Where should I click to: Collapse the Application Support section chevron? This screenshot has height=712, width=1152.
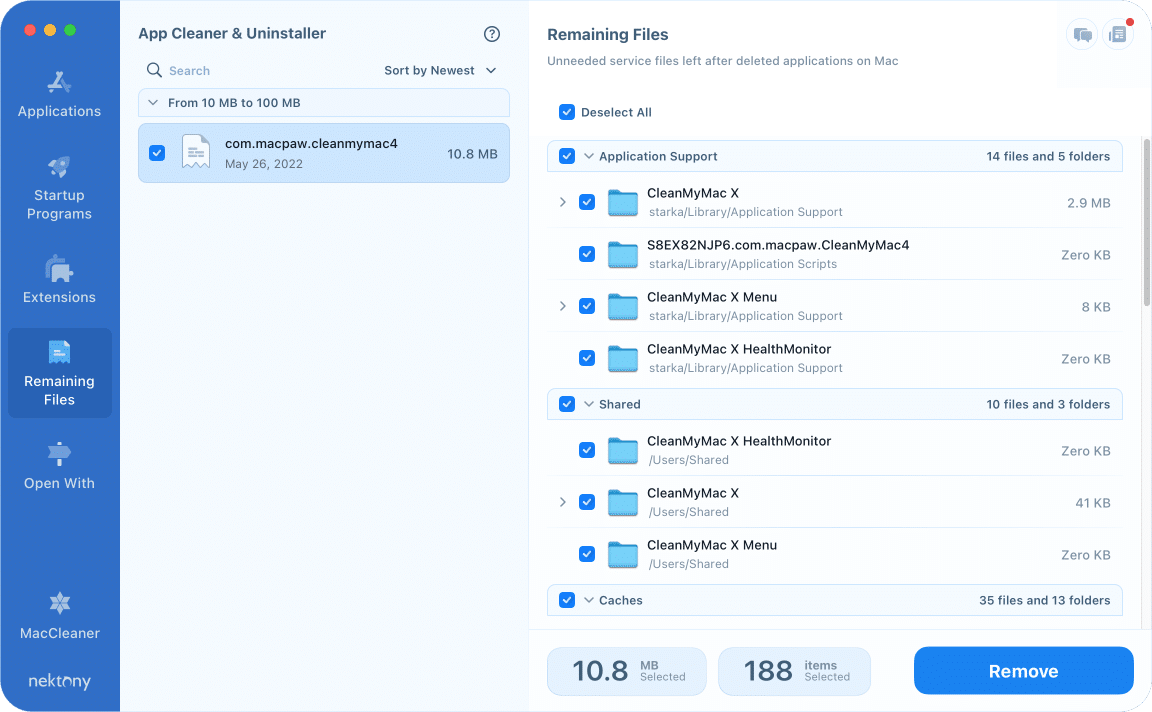(x=588, y=156)
